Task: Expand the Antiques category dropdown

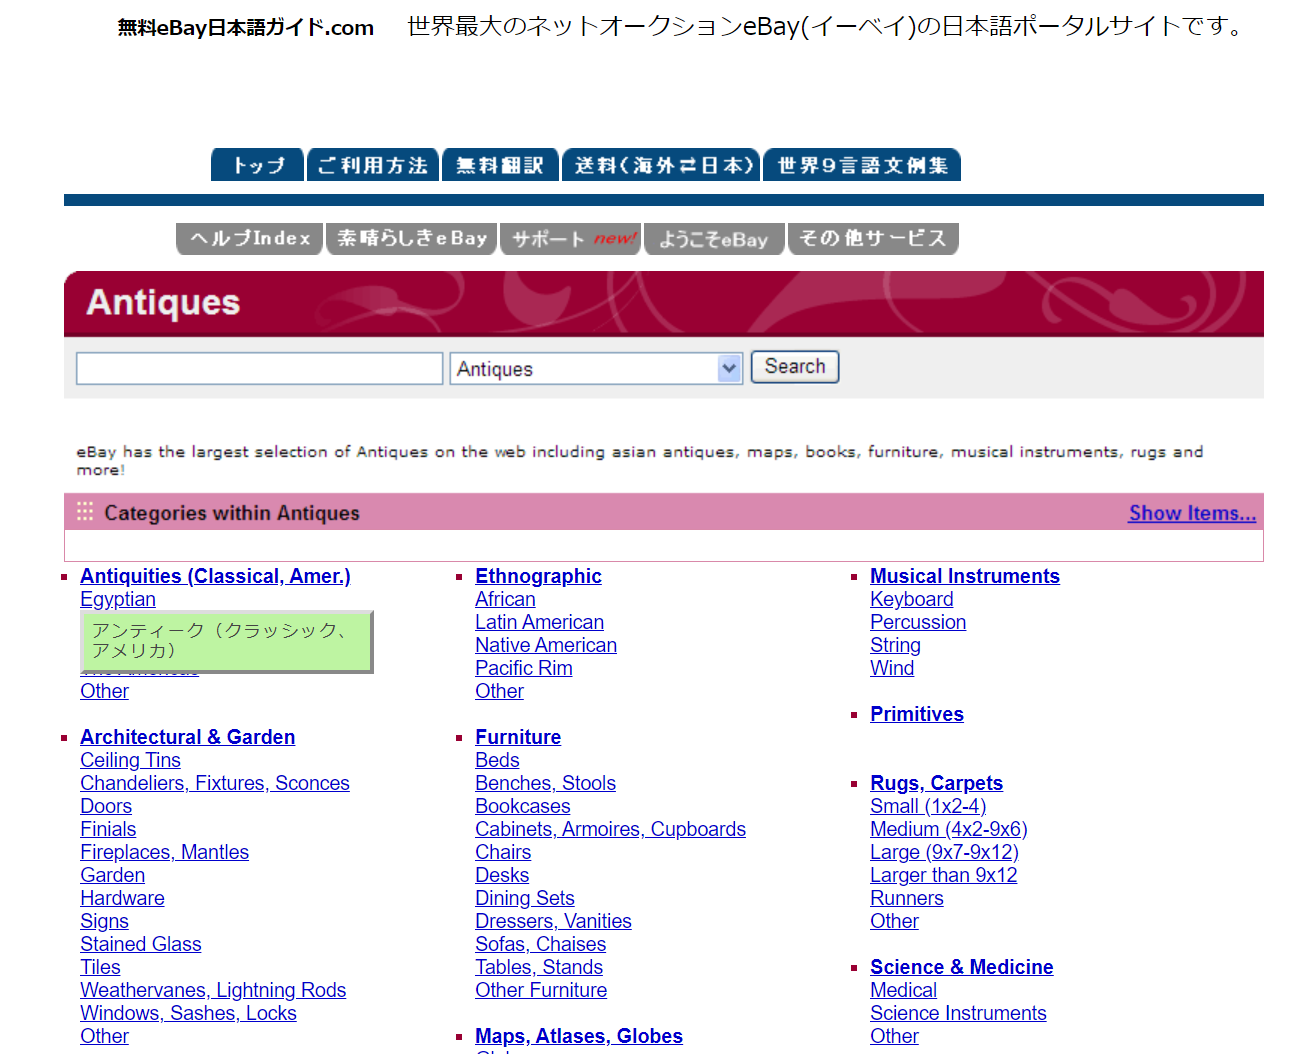Action: pos(729,369)
